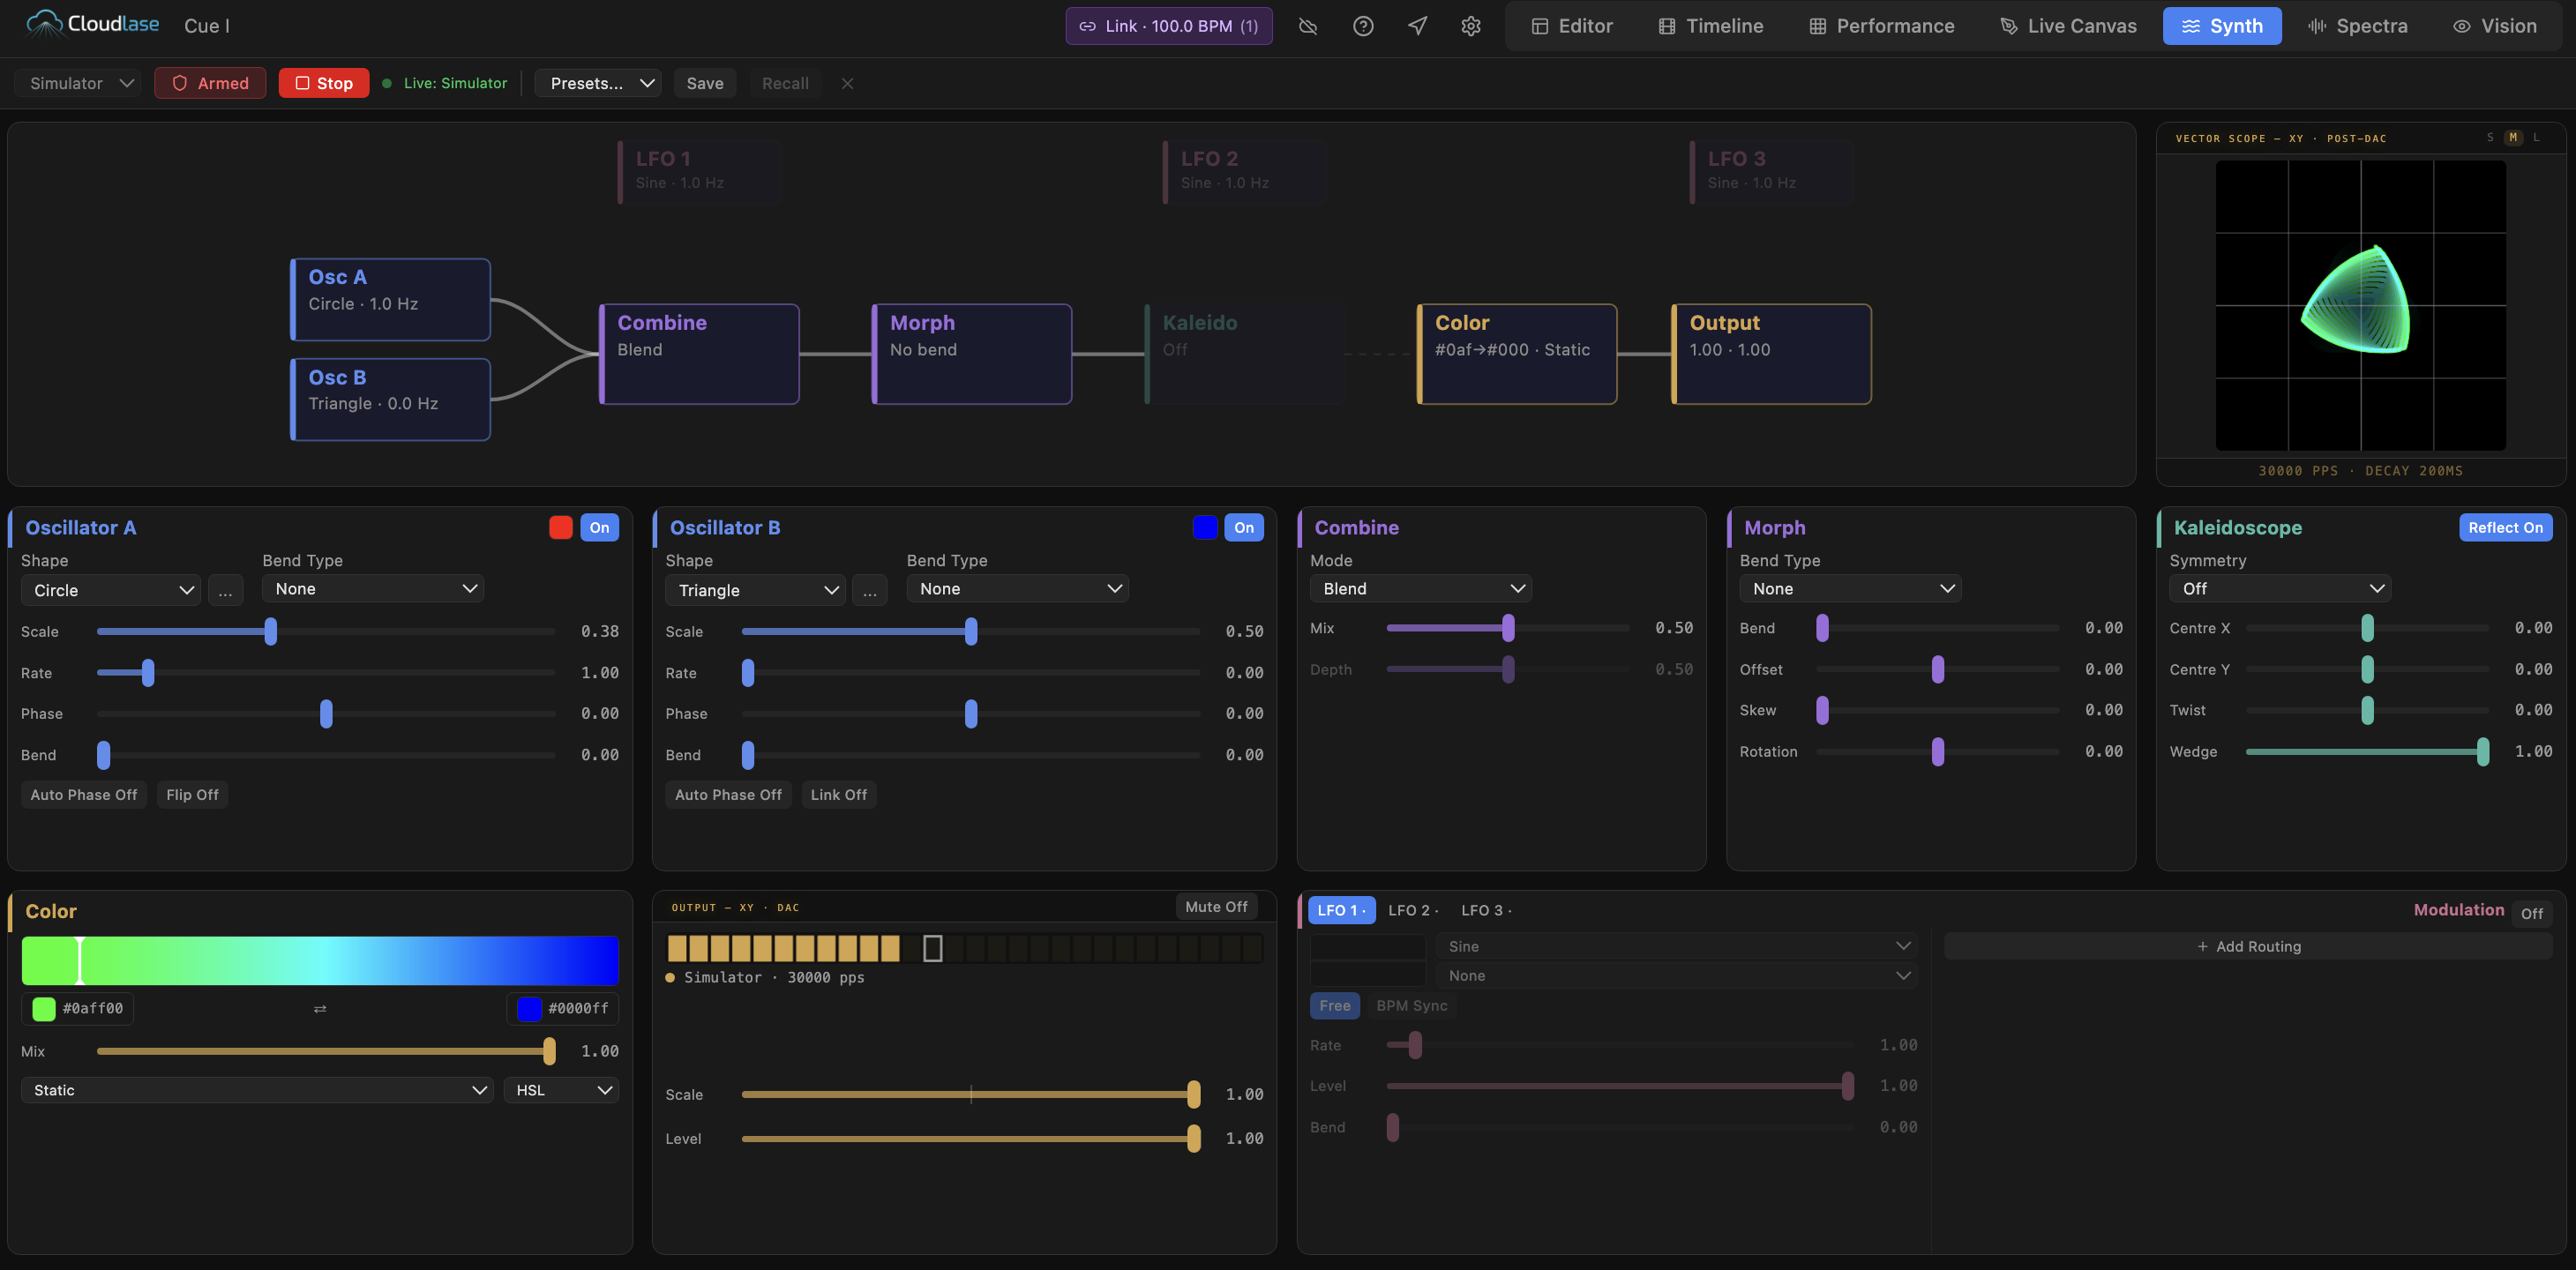The height and width of the screenshot is (1270, 2576).
Task: Click the close X next to Recall
Action: (x=847, y=83)
